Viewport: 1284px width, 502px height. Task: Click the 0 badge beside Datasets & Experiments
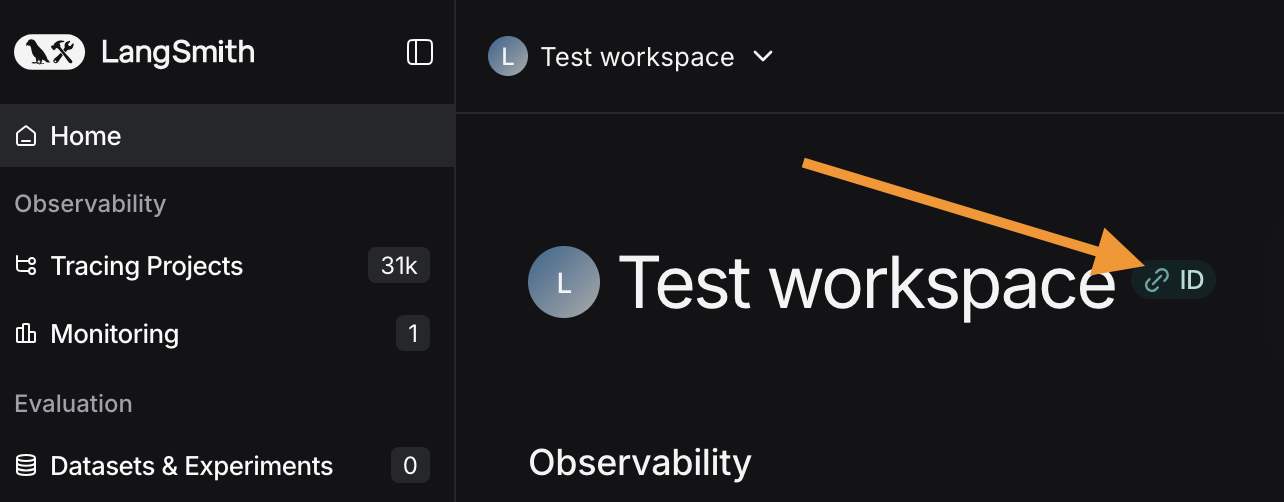410,466
